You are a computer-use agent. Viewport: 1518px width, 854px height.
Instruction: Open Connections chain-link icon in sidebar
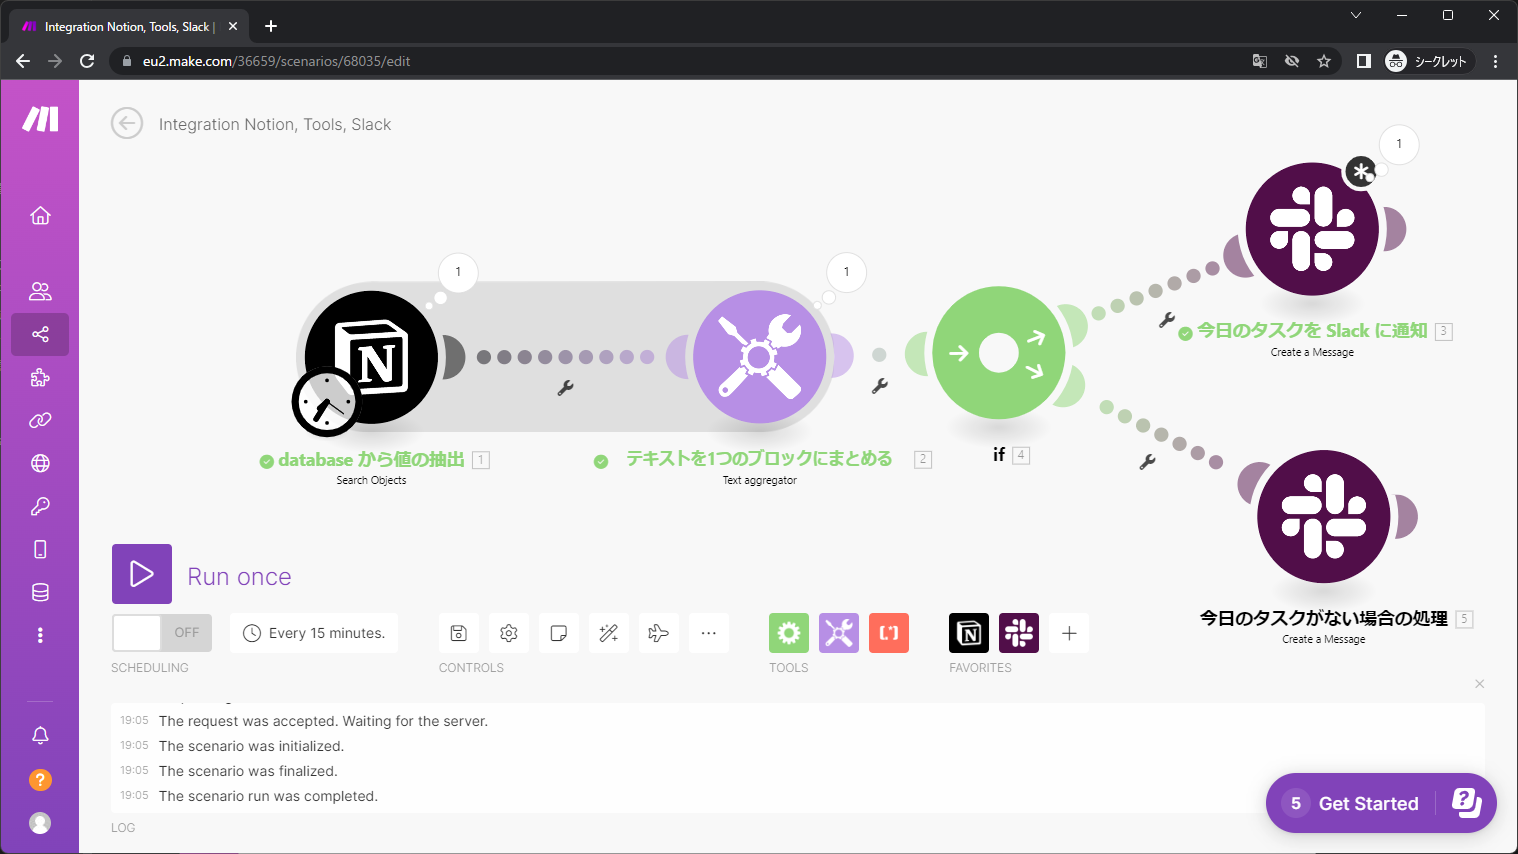coord(40,420)
